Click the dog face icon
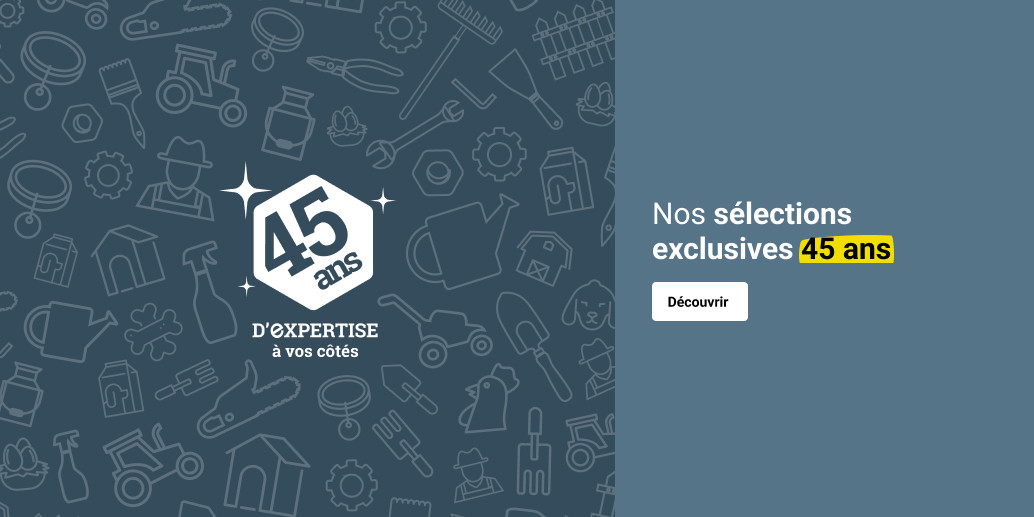Viewport: 1034px width, 517px height. (x=589, y=305)
